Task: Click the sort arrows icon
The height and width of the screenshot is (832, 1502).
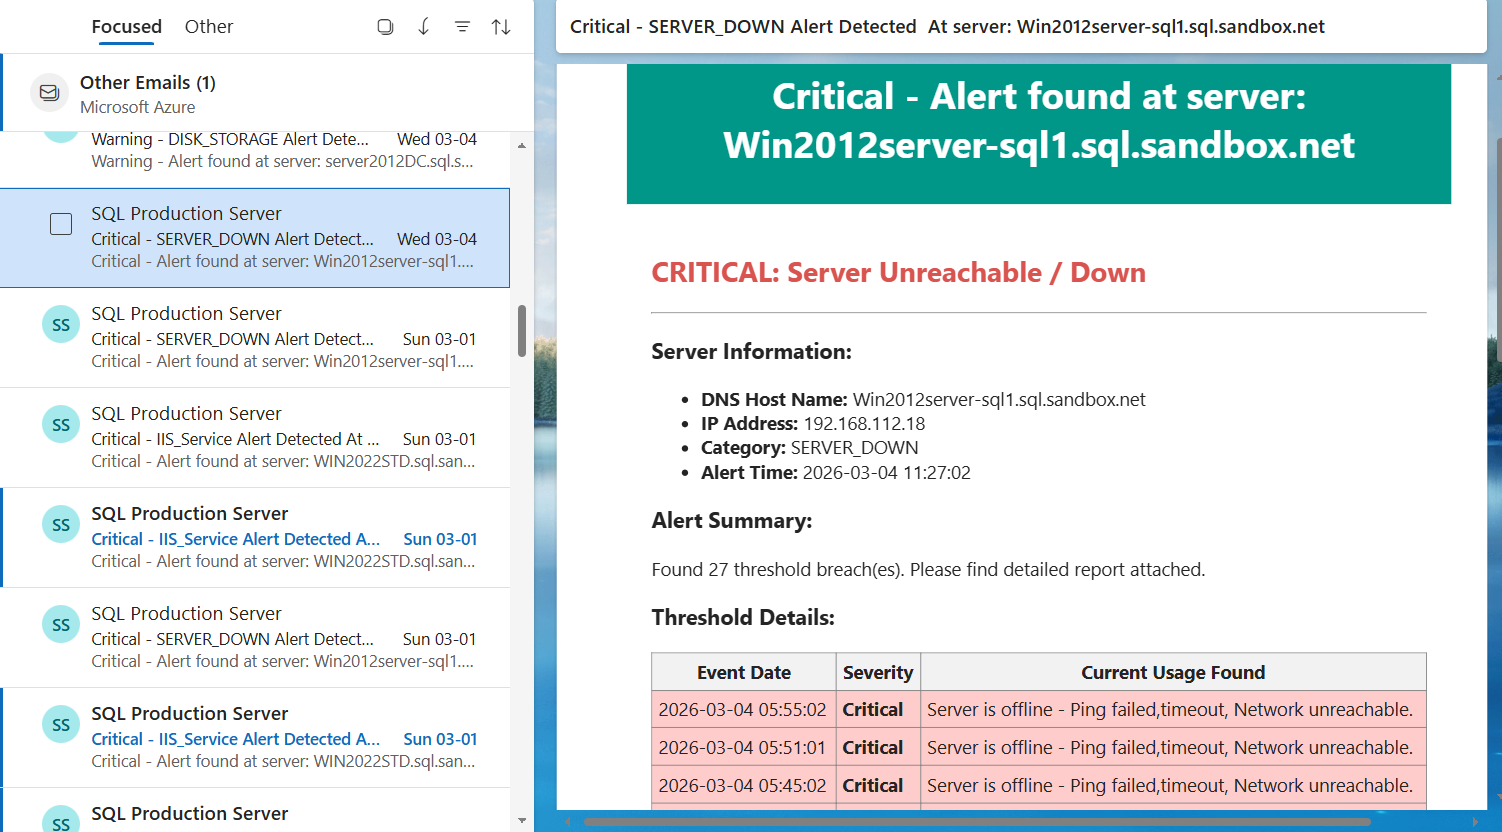Action: pyautogui.click(x=501, y=27)
